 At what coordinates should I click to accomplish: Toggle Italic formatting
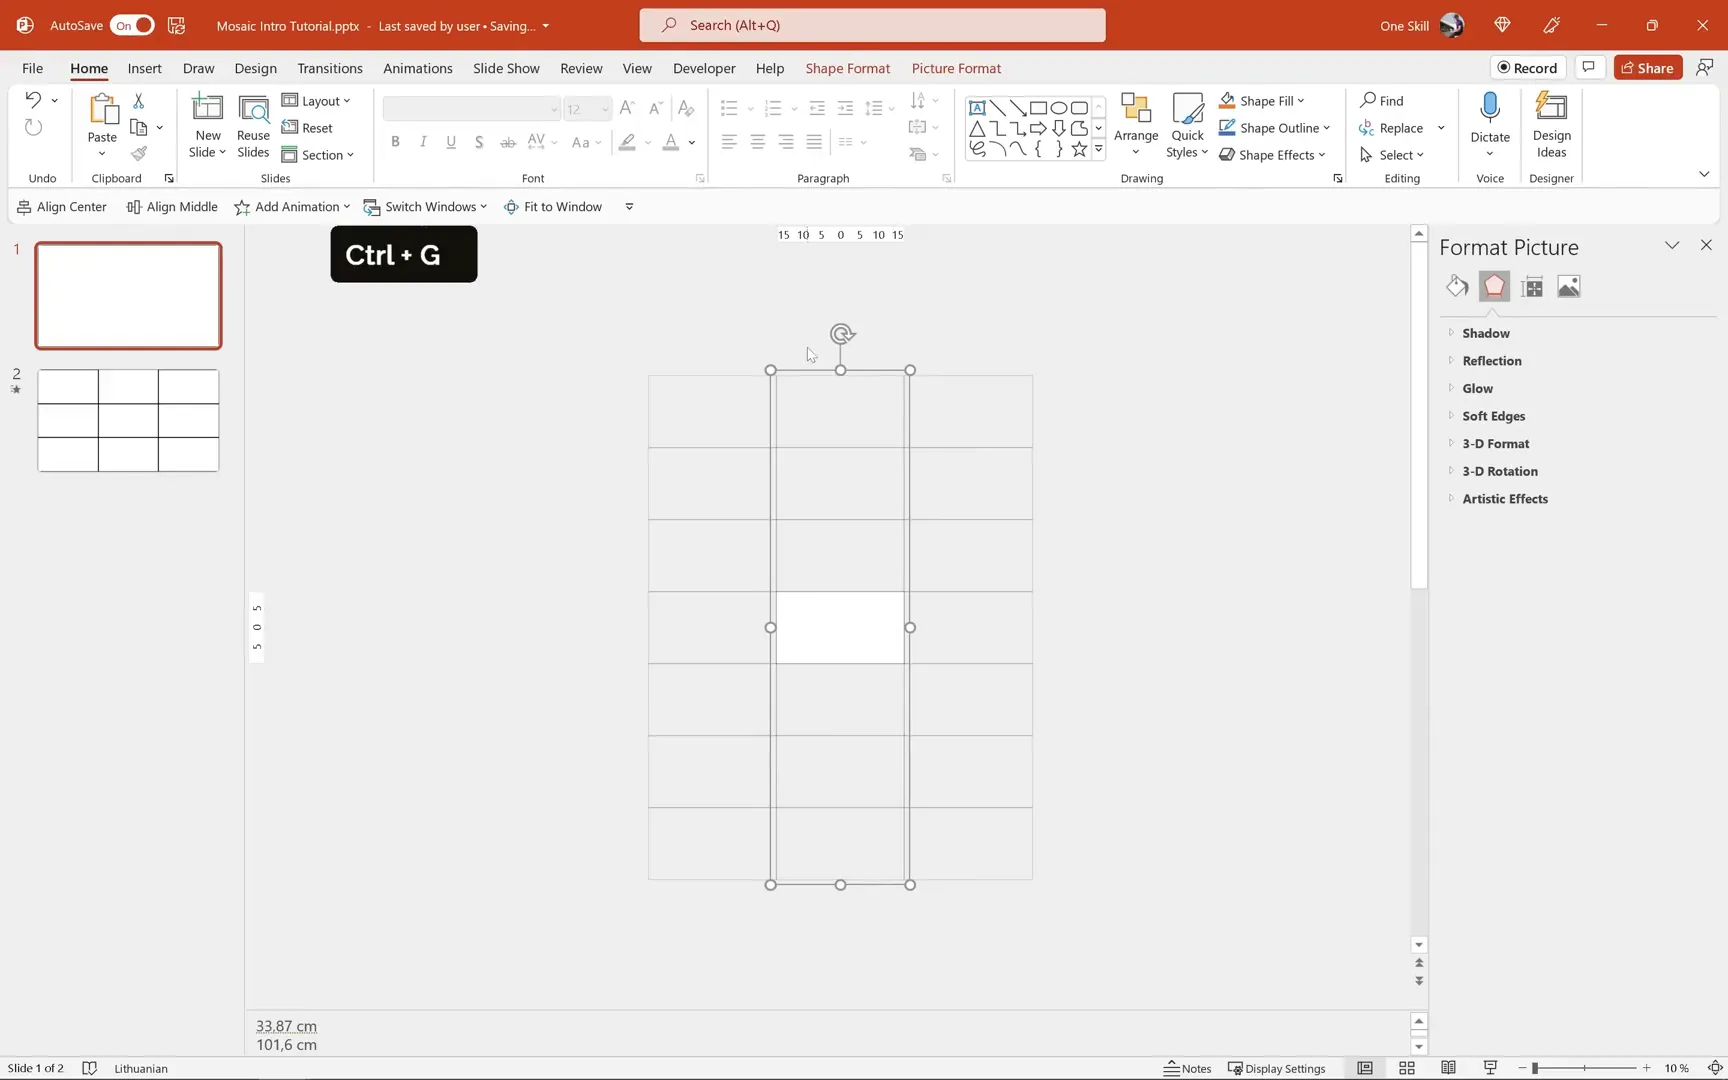[423, 142]
